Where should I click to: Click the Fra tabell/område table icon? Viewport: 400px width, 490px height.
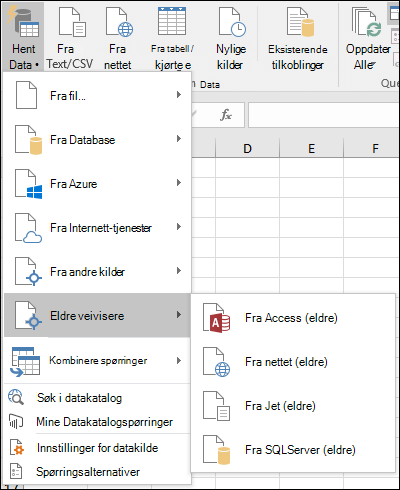[x=172, y=21]
